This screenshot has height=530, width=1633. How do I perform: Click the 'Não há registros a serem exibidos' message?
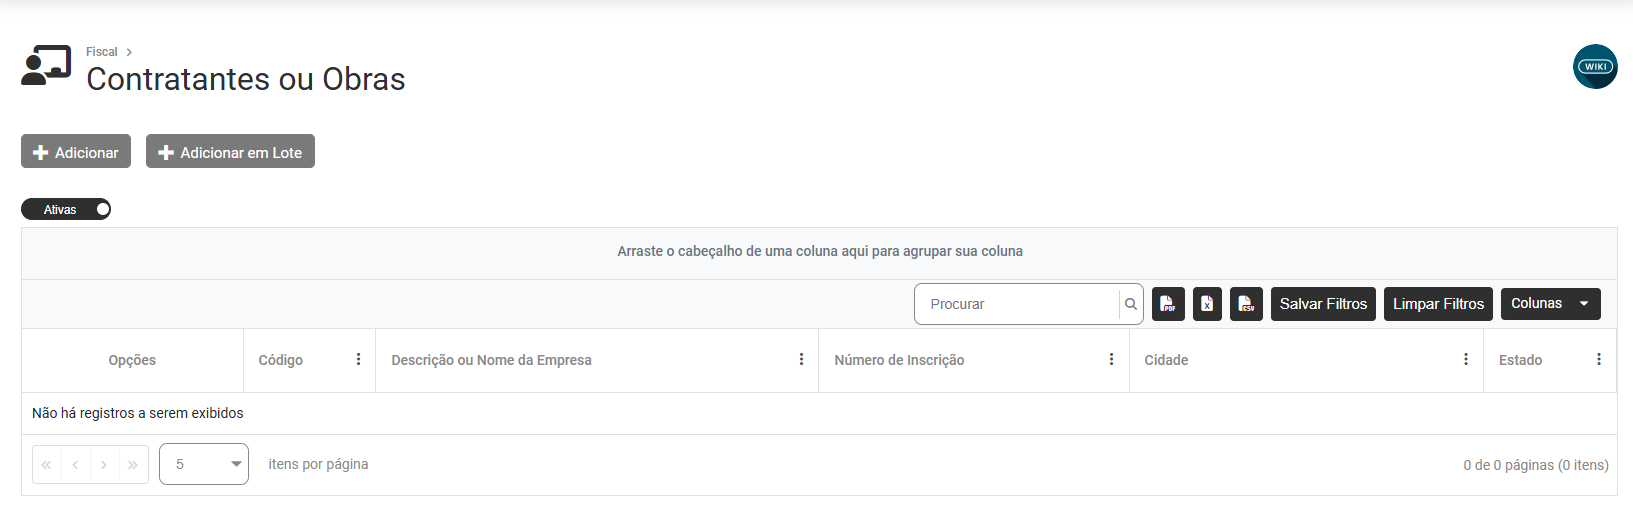coord(138,413)
